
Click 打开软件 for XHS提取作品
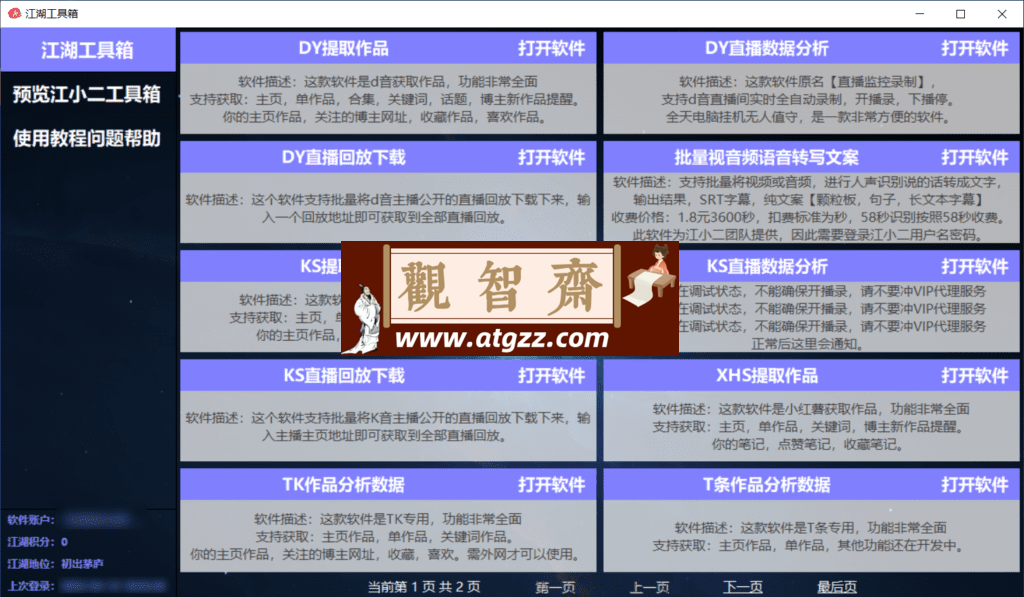pyautogui.click(x=974, y=376)
